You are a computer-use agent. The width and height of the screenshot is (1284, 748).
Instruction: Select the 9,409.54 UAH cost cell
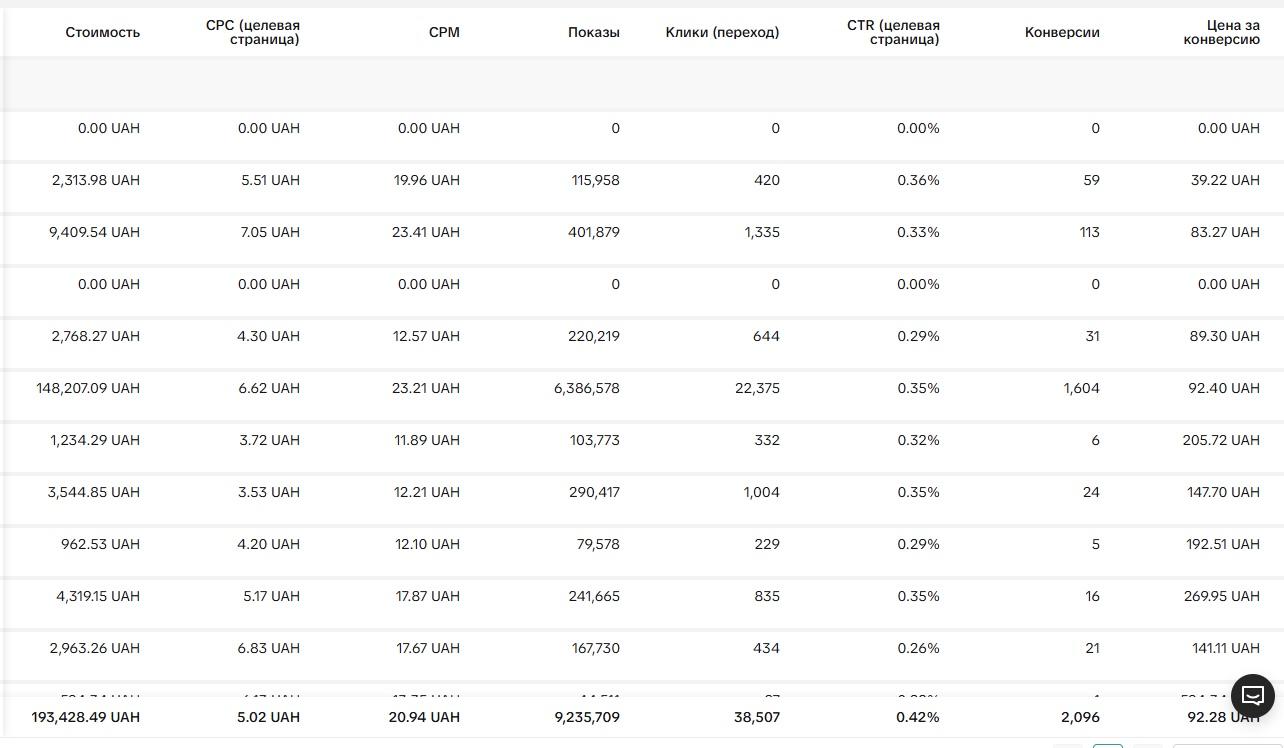[x=94, y=232]
